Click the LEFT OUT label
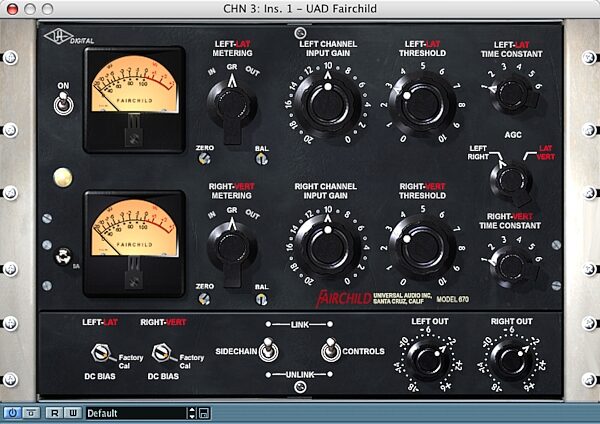Image resolution: width=600 pixels, height=424 pixels. [x=430, y=321]
